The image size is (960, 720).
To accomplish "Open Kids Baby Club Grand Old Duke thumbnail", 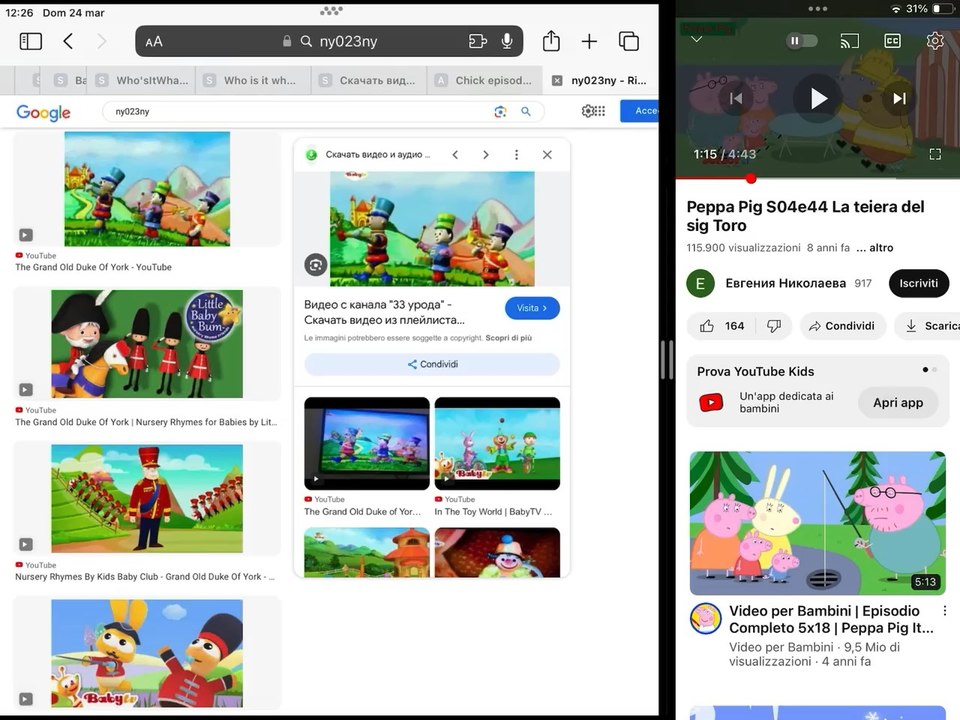I will coord(147,498).
